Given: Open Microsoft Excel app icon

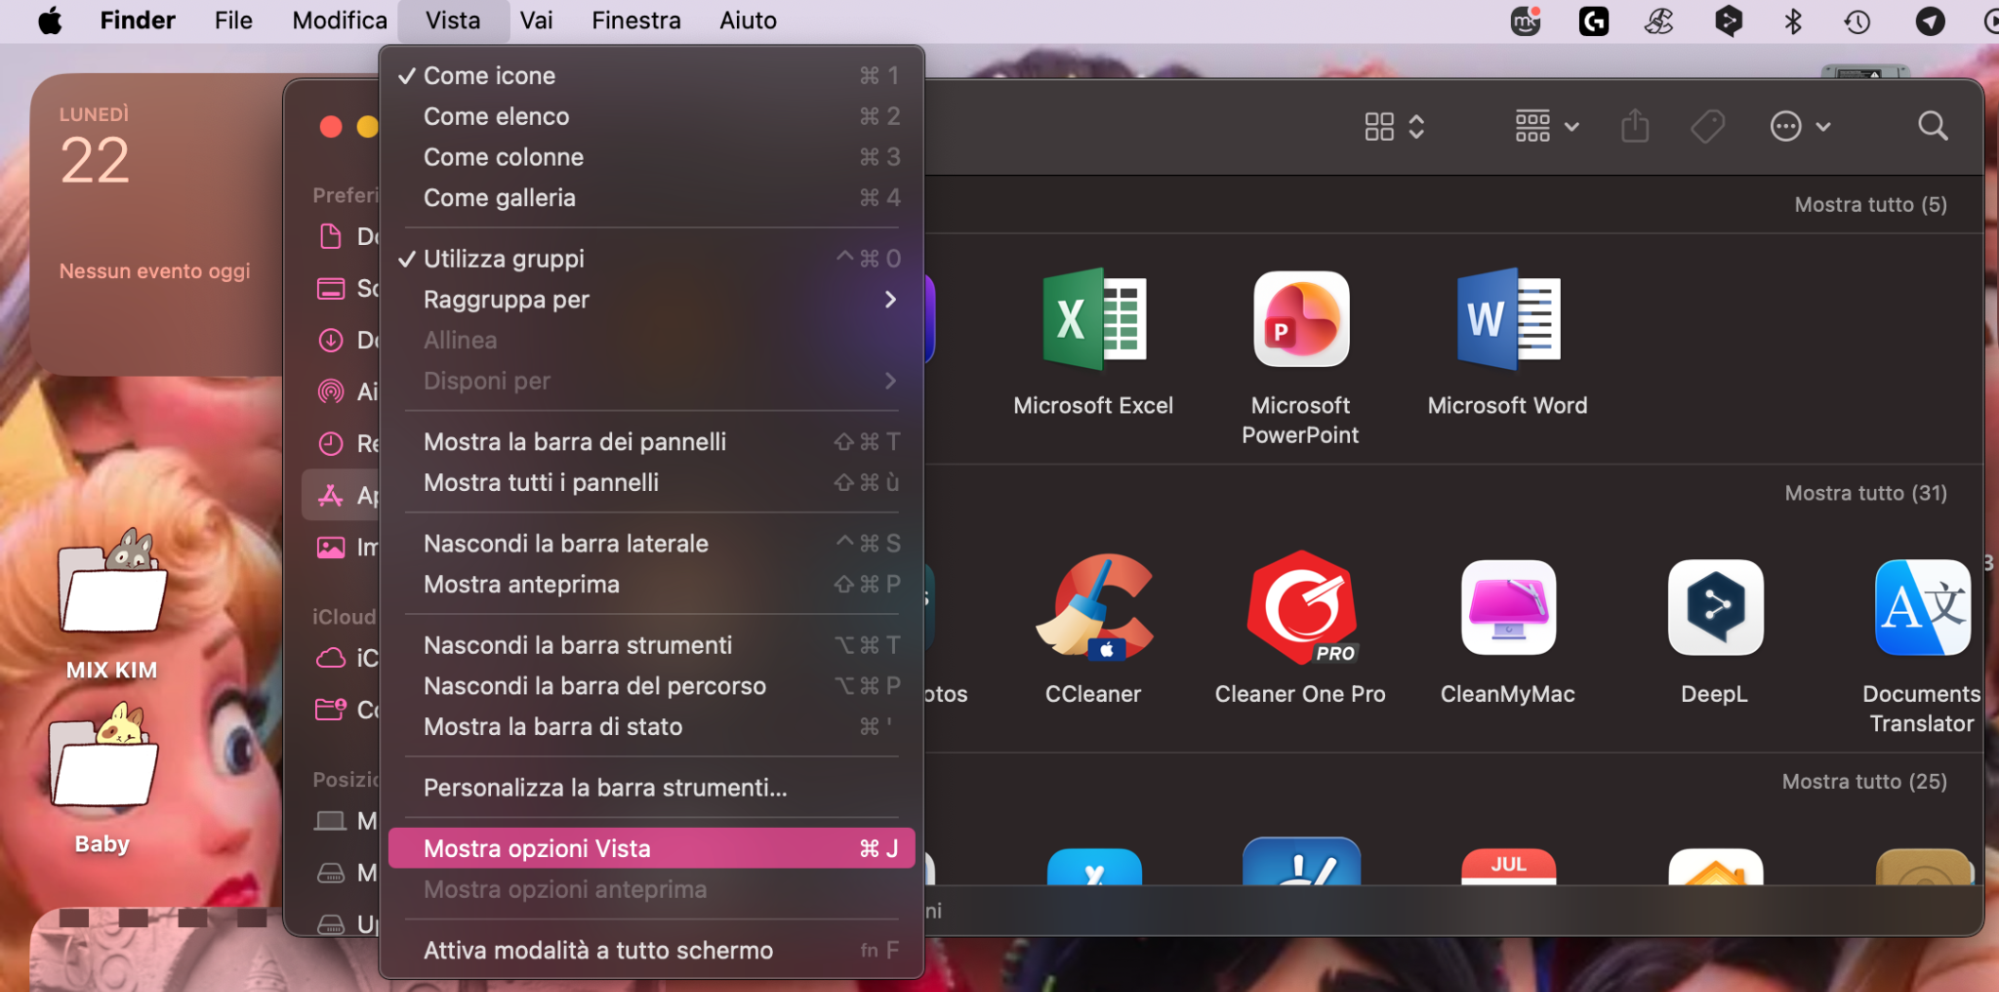Looking at the screenshot, I should pos(1093,320).
